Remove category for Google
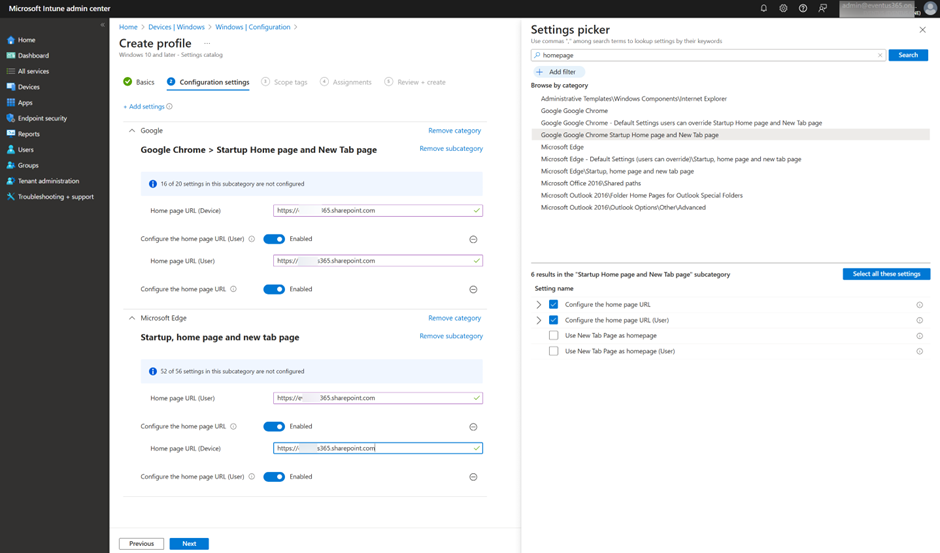 pyautogui.click(x=454, y=130)
